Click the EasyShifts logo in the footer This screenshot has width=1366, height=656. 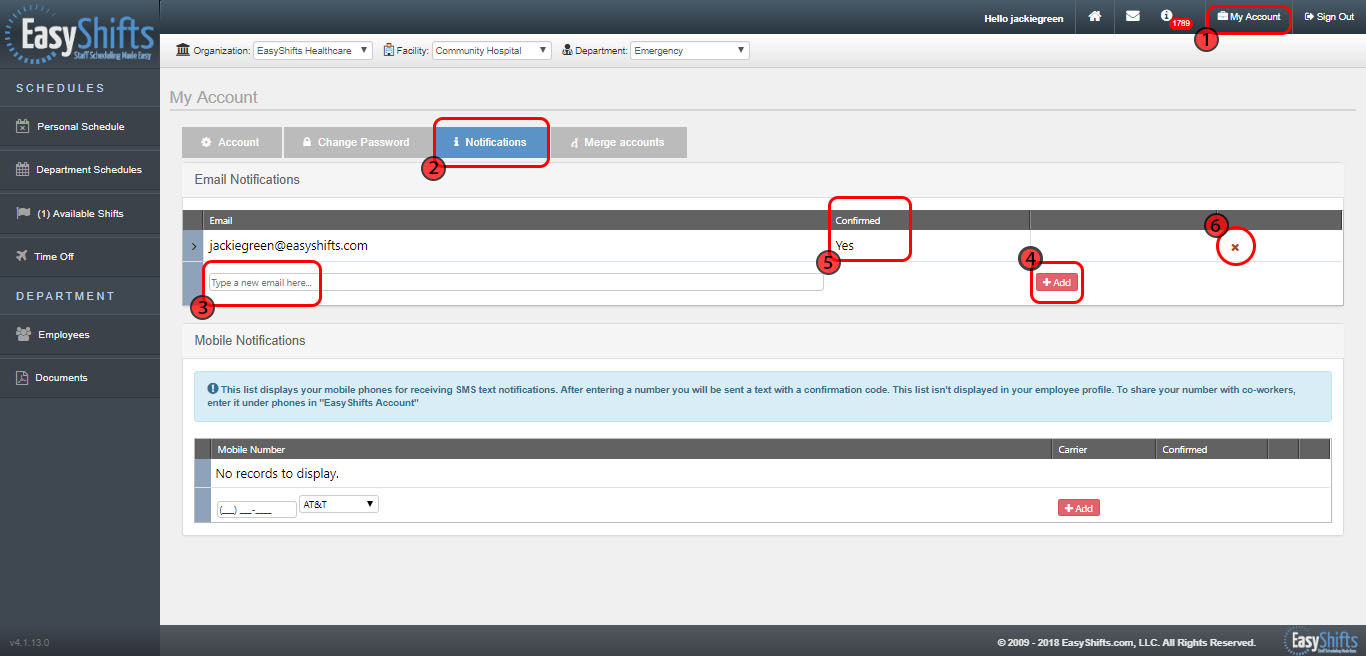(1322, 641)
